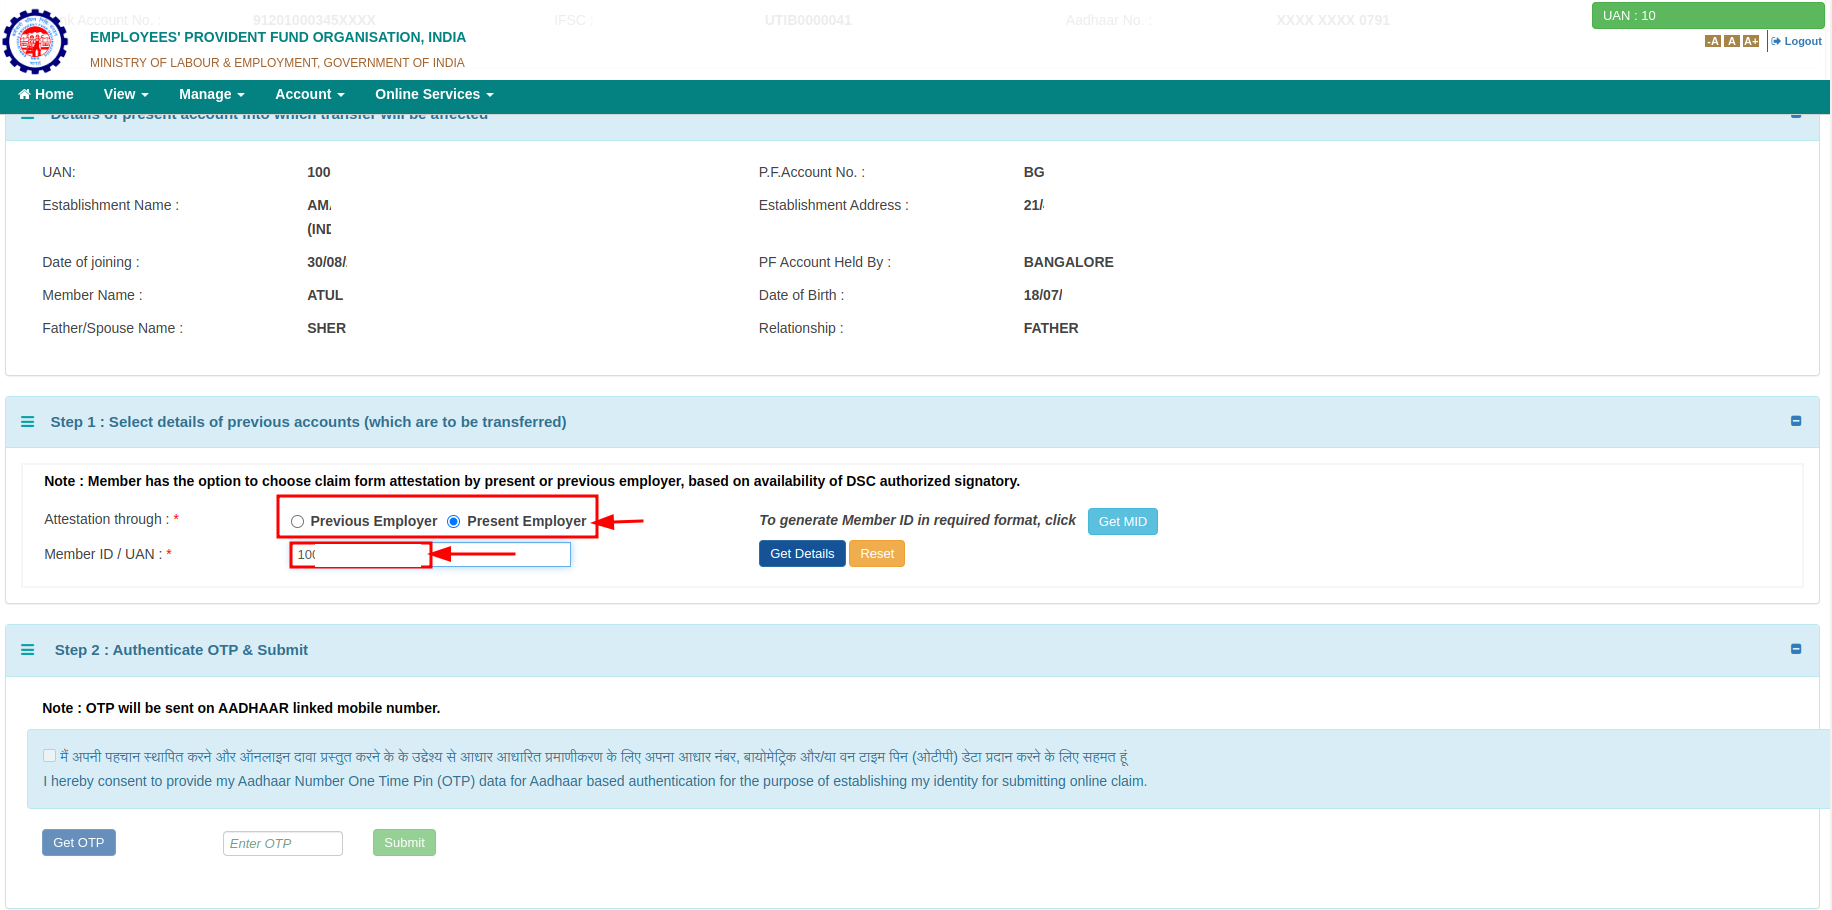
Task: Select Previous Employer radio button
Action: tap(297, 521)
